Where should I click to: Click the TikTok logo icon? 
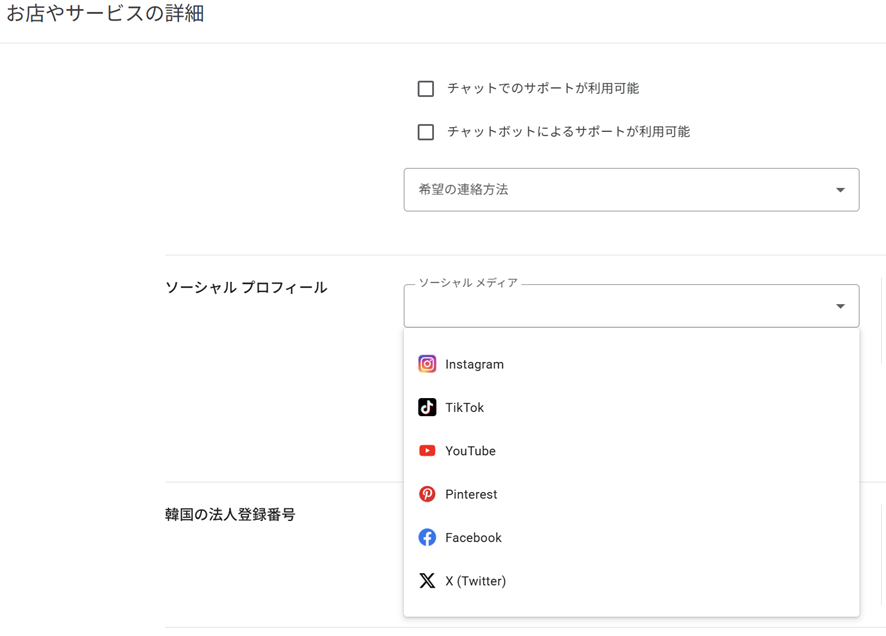(x=427, y=407)
